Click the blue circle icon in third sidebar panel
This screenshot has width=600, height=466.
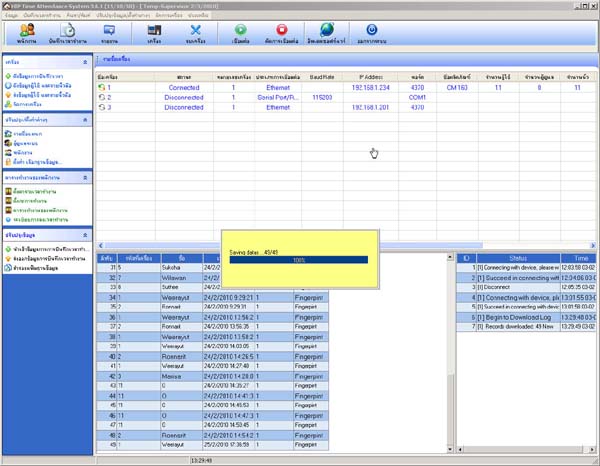point(8,220)
